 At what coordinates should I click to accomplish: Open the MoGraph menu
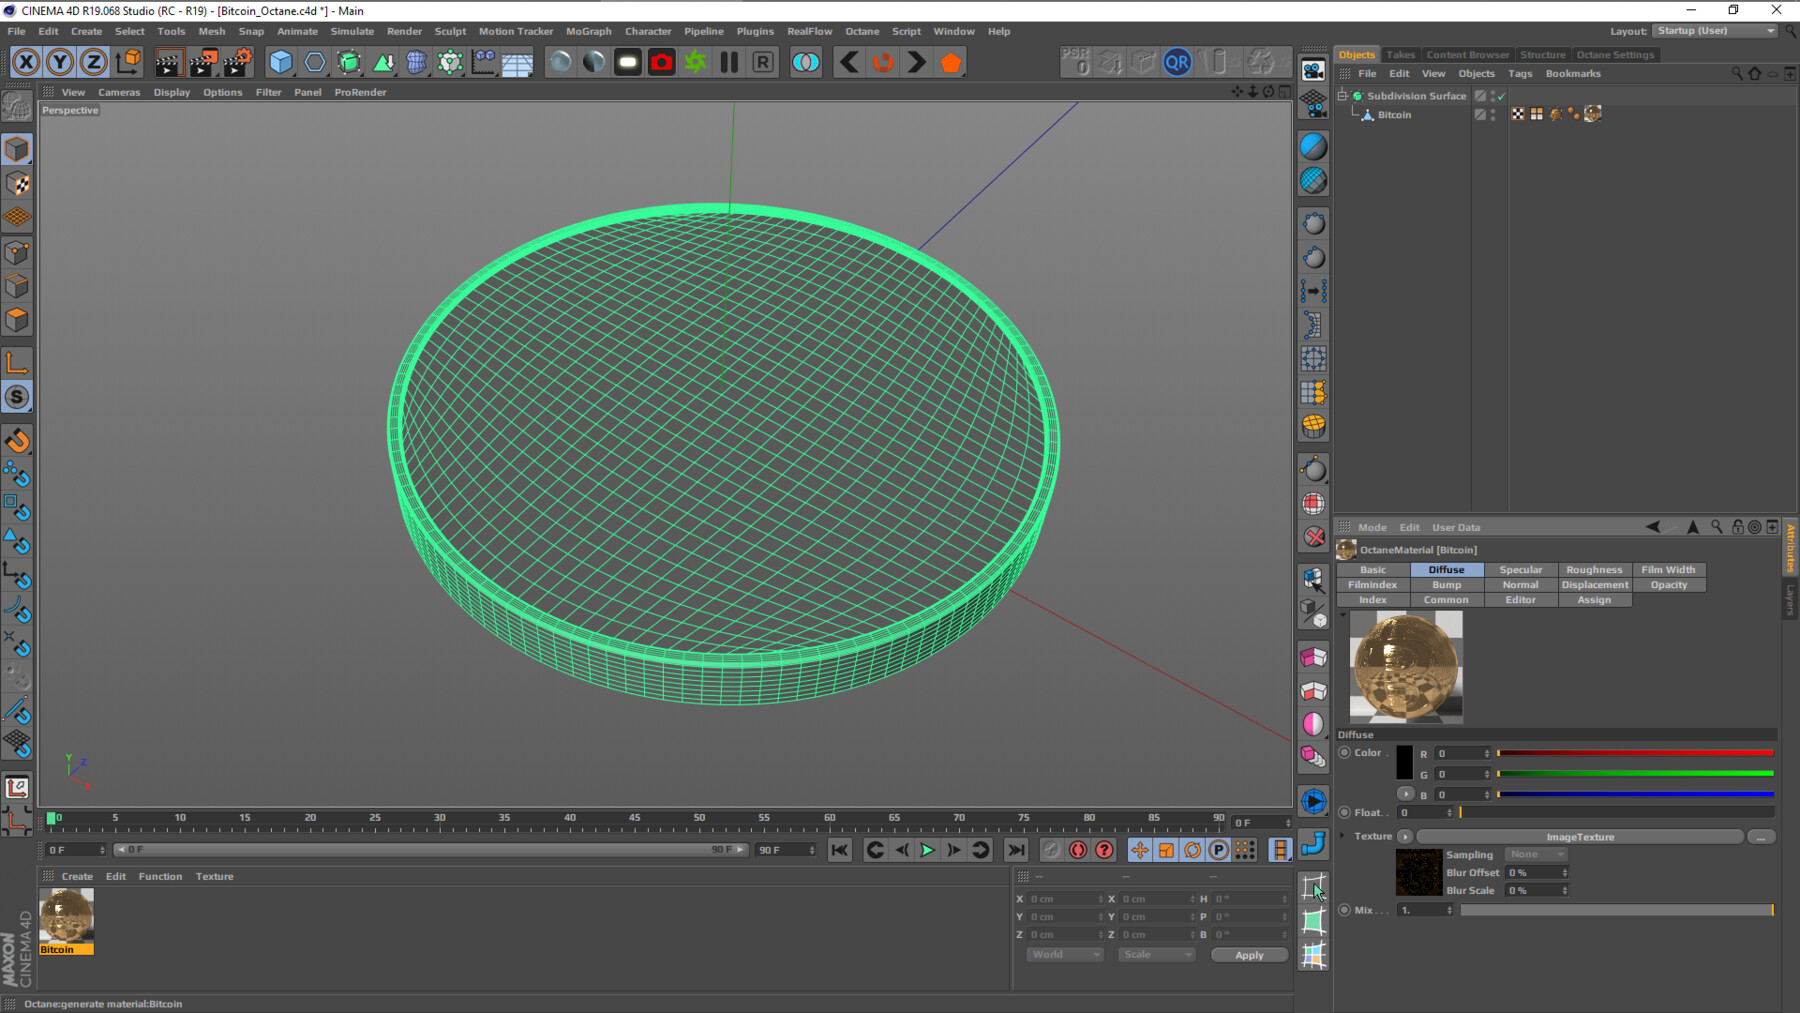588,31
